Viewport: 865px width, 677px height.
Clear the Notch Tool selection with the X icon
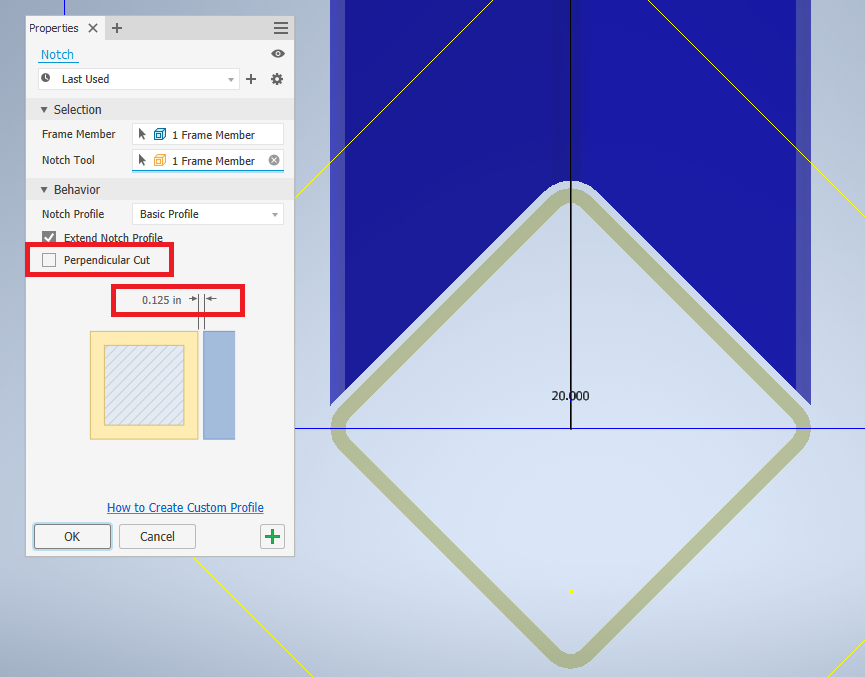[272, 160]
